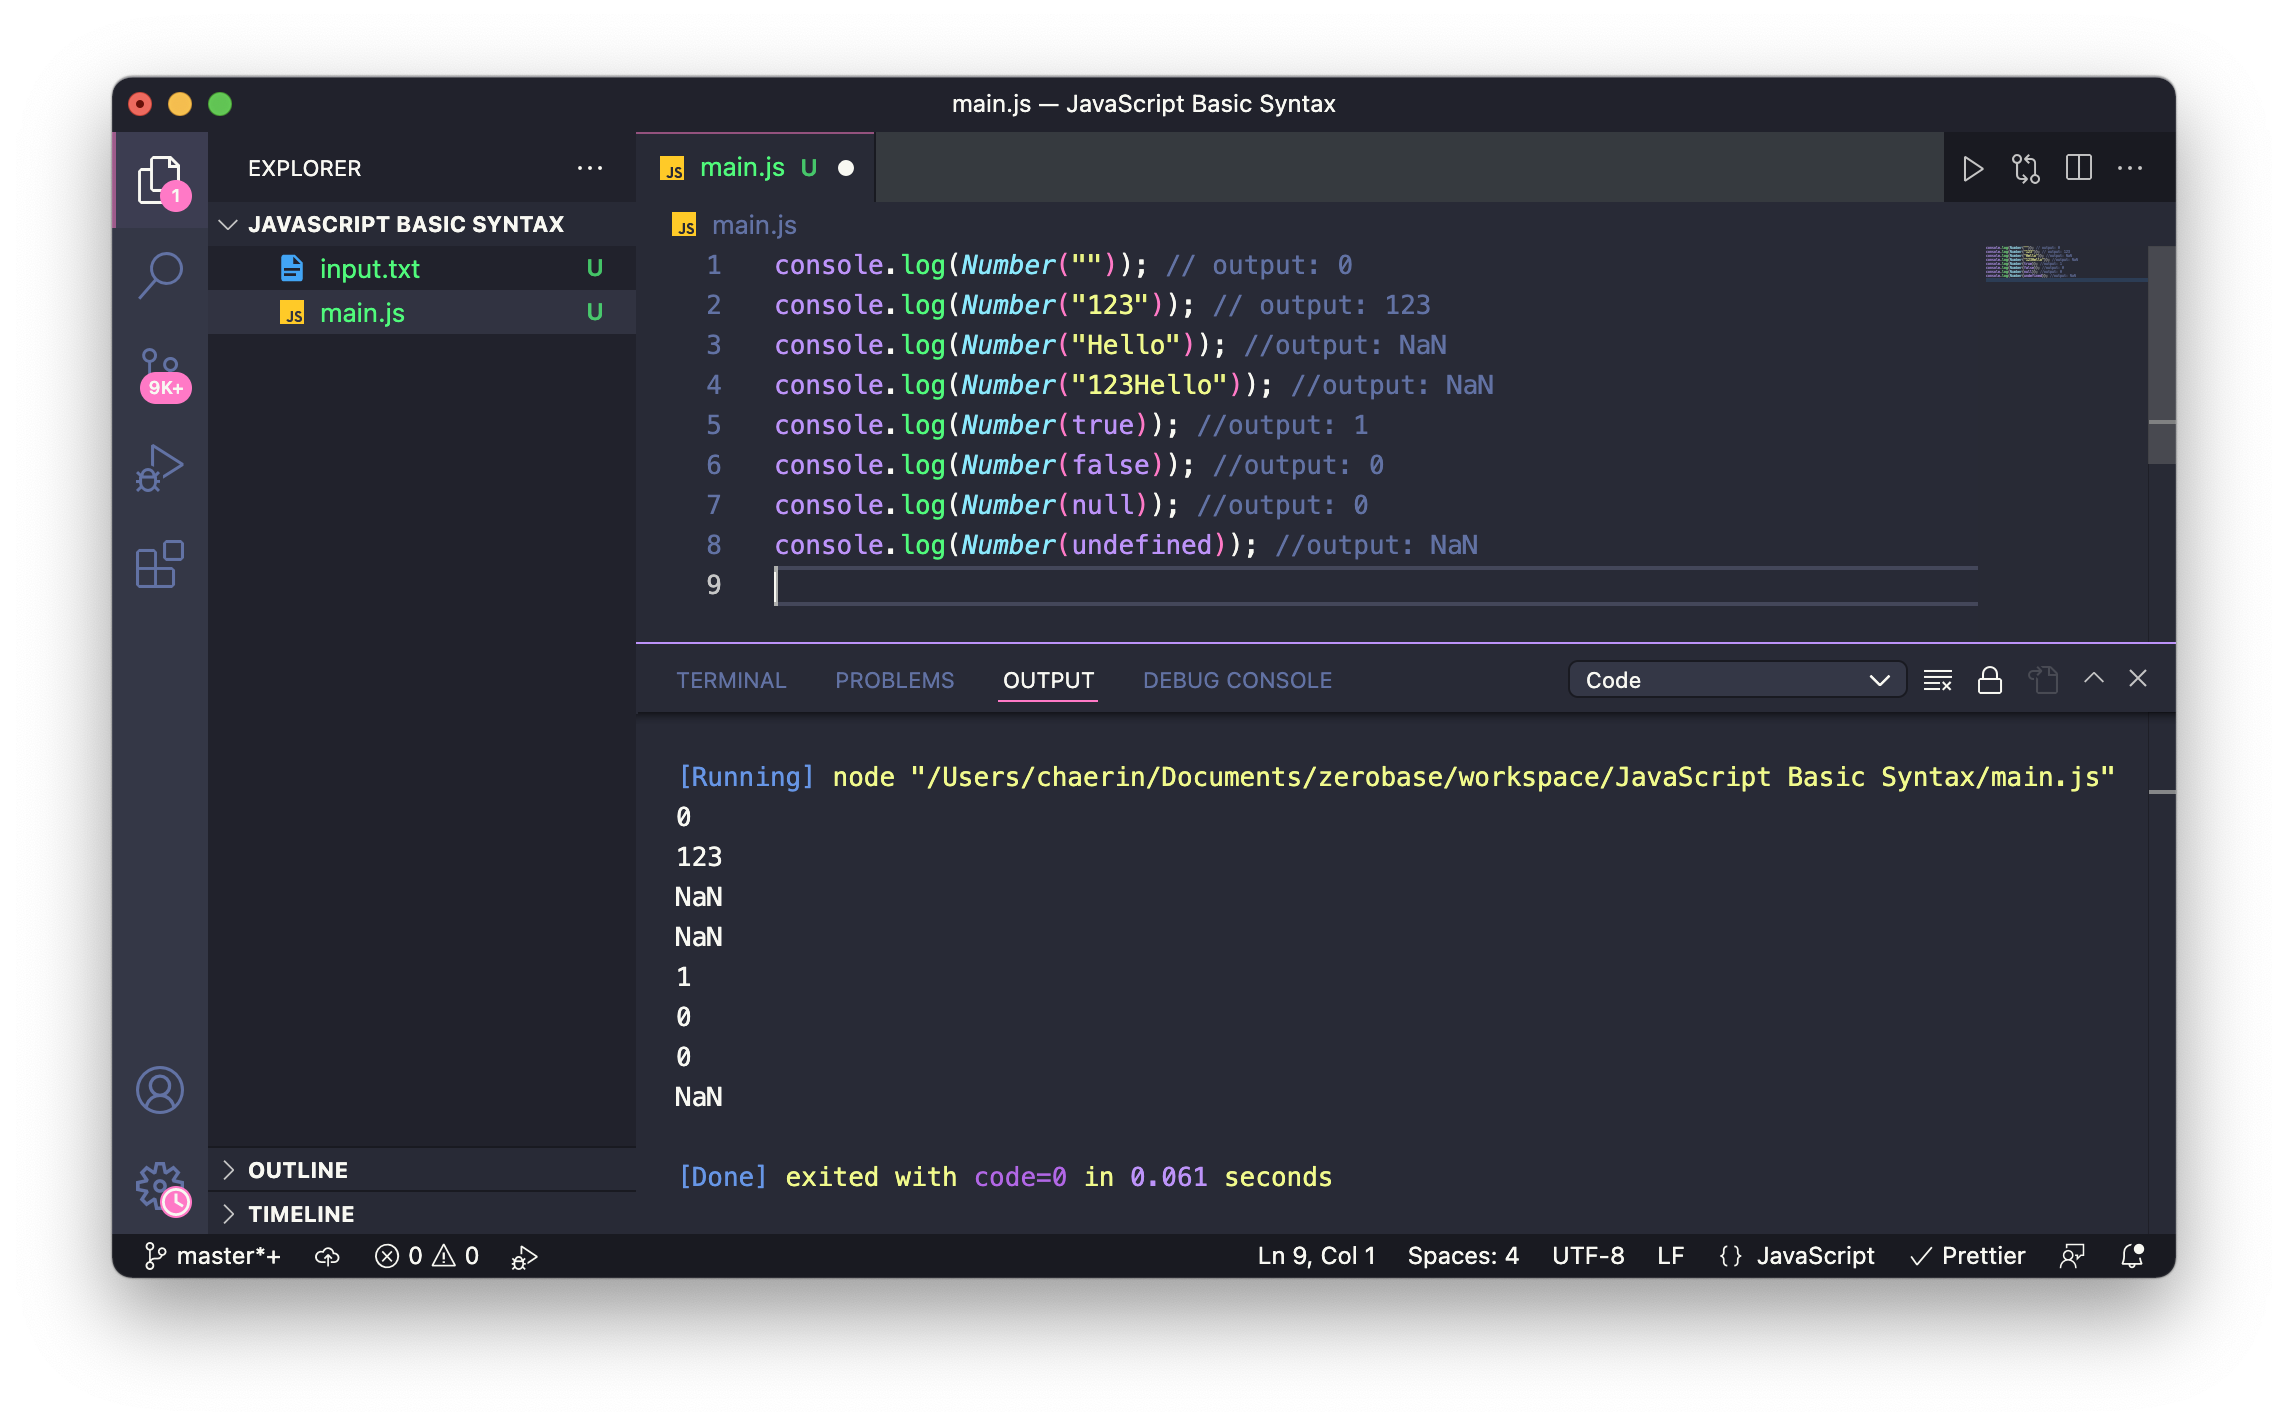Open the Run and Debug view

(160, 468)
